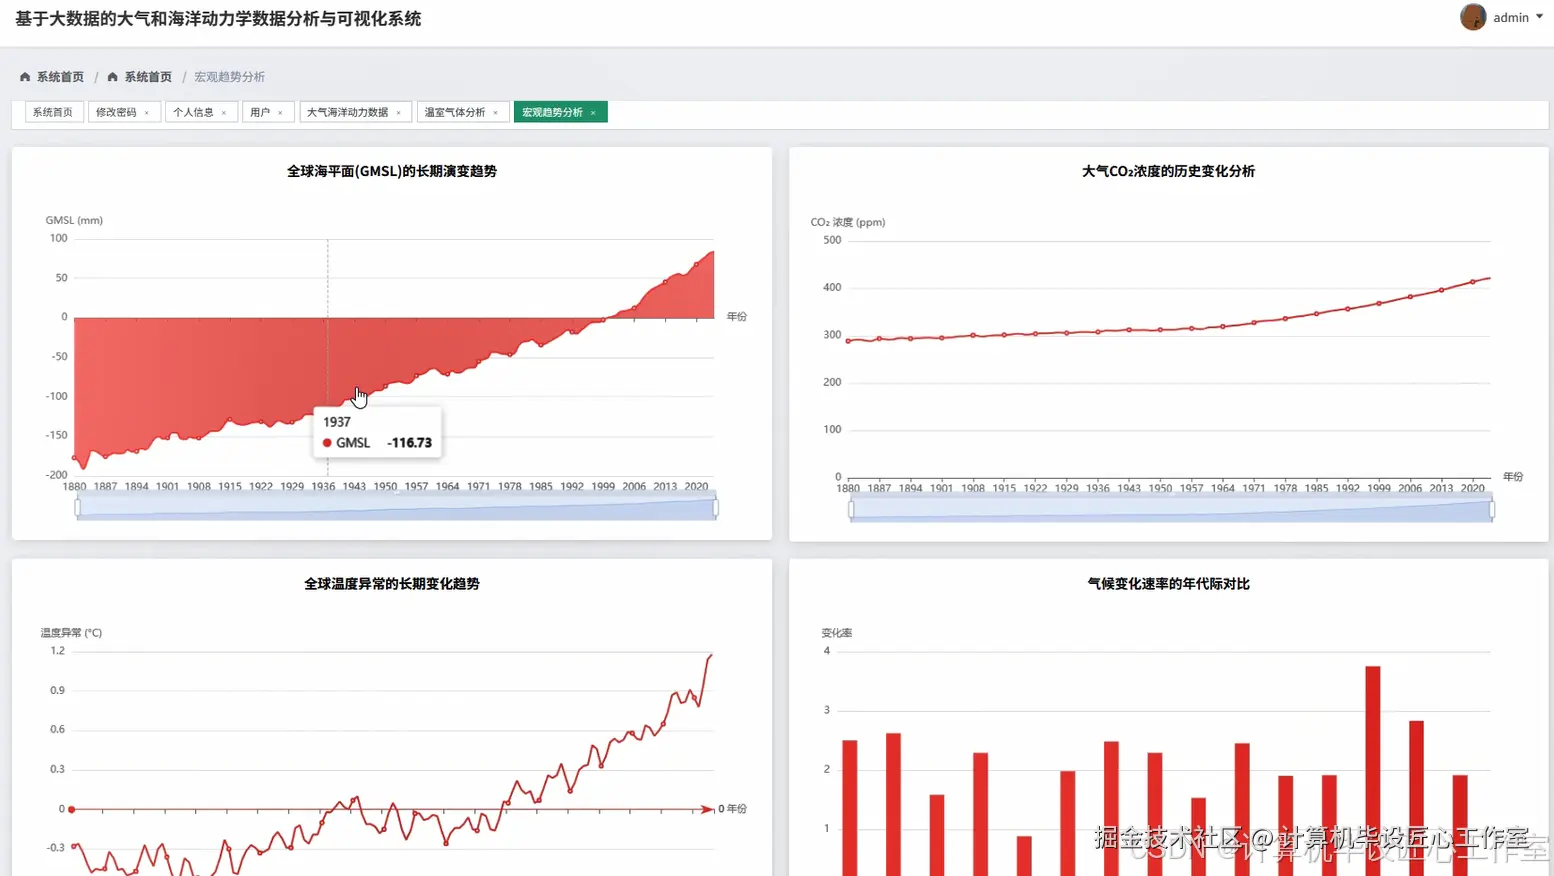Click the admin username text
This screenshot has width=1554, height=876.
(1511, 17)
